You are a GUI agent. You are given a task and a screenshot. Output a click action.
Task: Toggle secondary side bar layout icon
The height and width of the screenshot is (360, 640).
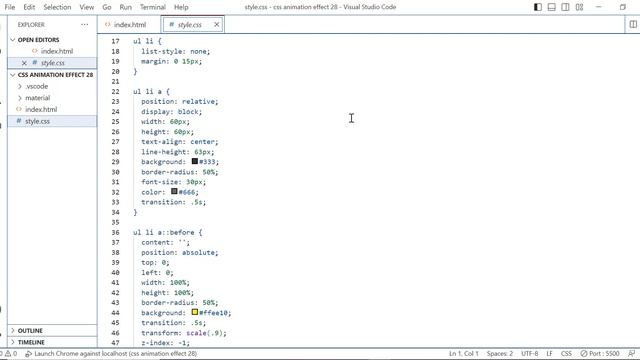point(565,7)
